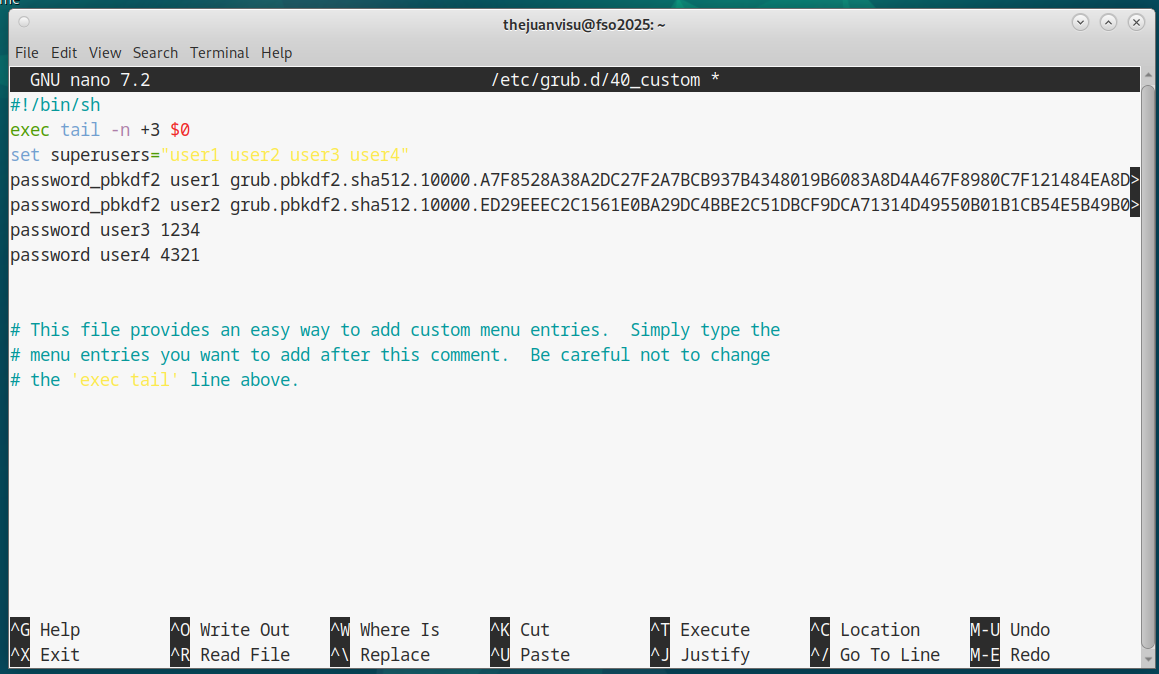The height and width of the screenshot is (674, 1159).
Task: Place cursor on the "password user3 1234" line
Action: [x=104, y=230]
